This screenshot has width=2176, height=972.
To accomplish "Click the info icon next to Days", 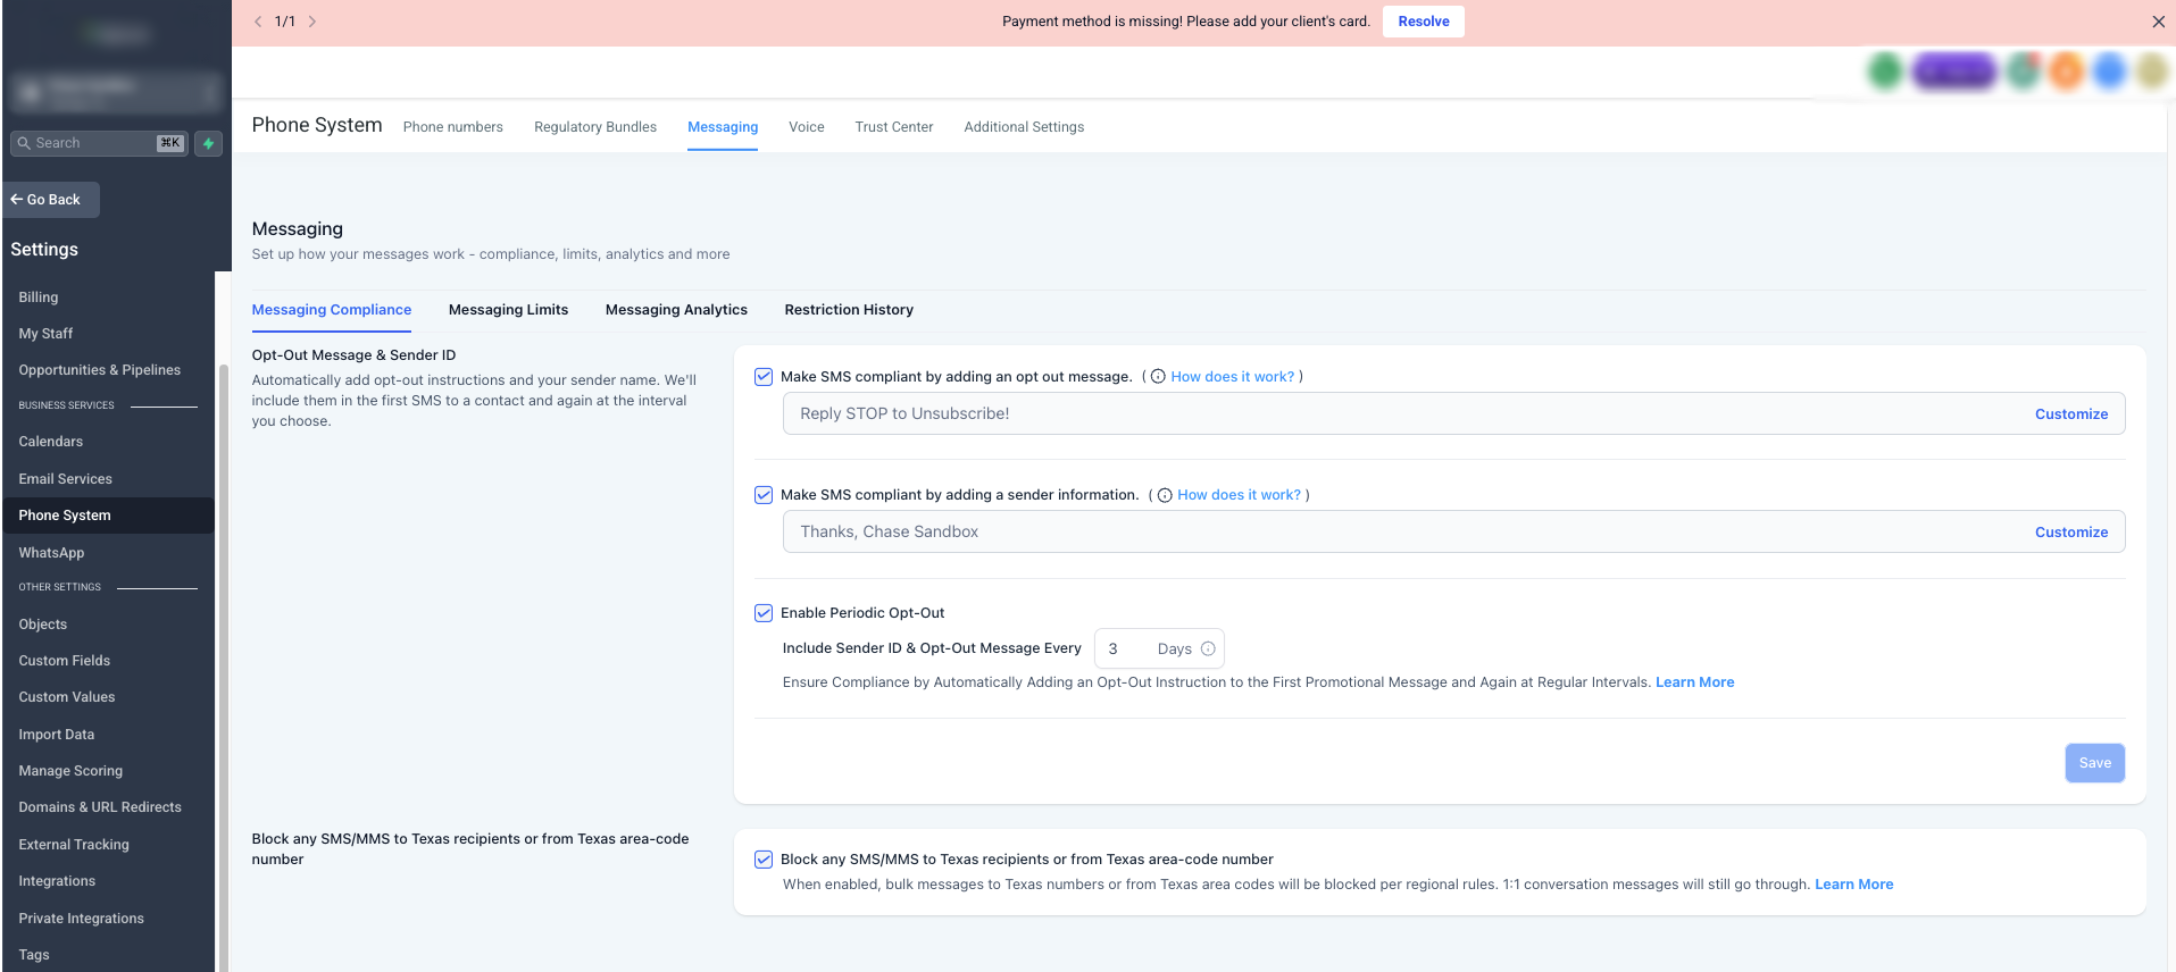I will 1208,649.
